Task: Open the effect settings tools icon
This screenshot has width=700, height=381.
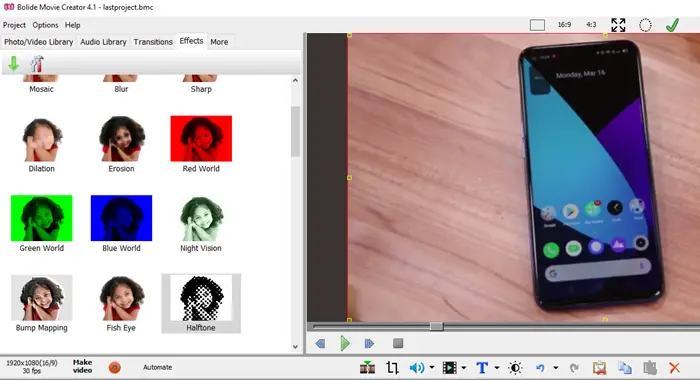Action: 37,64
